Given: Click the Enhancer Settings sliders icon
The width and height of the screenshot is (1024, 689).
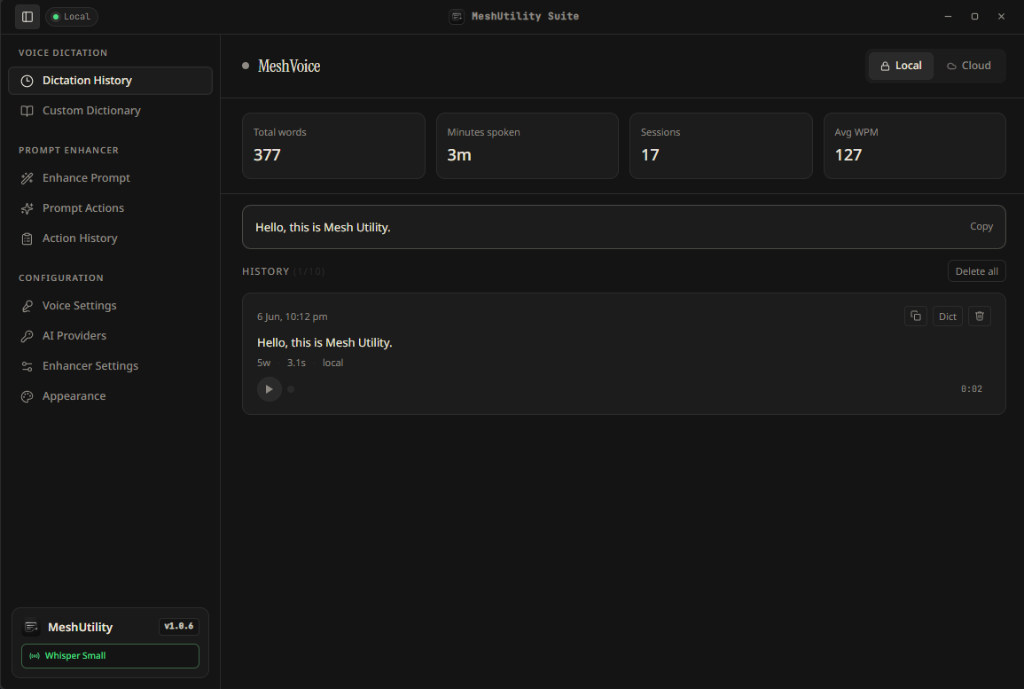Looking at the screenshot, I should click(27, 366).
